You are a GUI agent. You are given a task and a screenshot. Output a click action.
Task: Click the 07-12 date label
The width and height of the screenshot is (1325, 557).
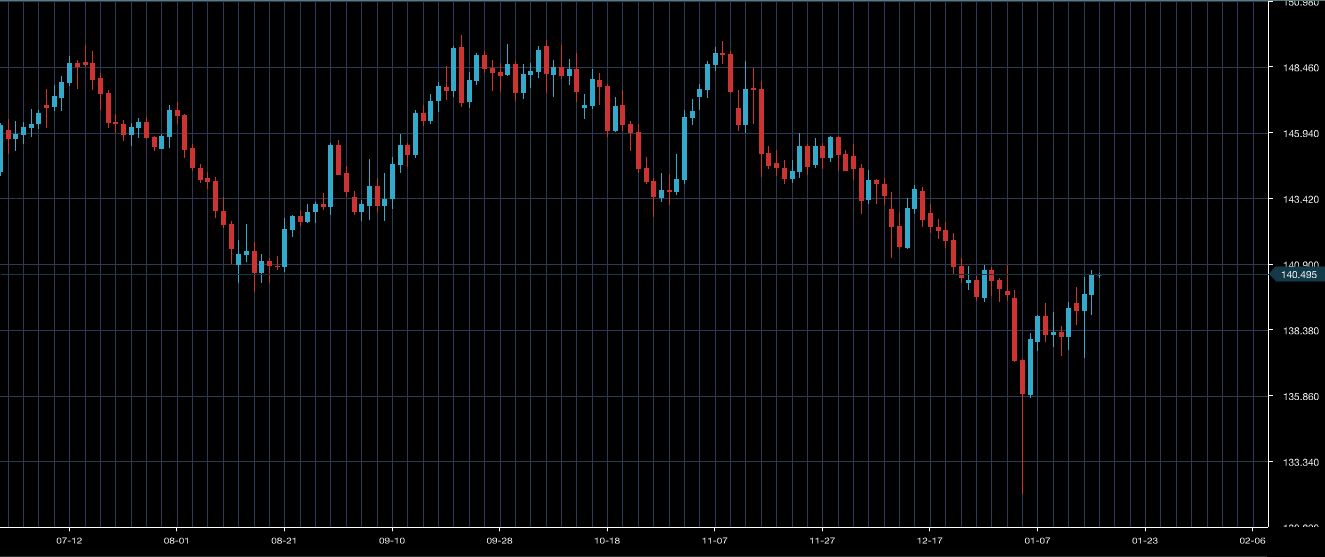(x=69, y=539)
